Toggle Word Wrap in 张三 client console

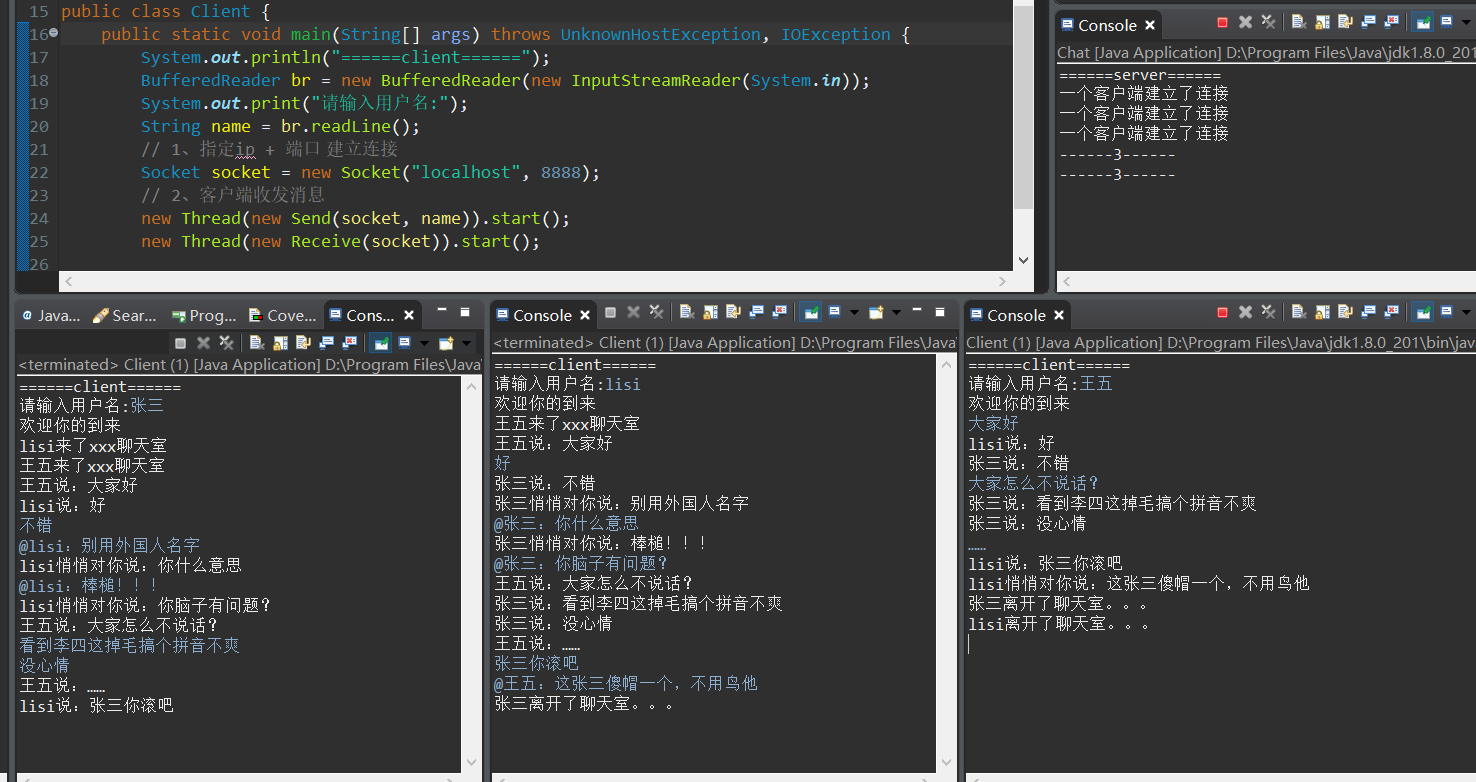[x=303, y=343]
